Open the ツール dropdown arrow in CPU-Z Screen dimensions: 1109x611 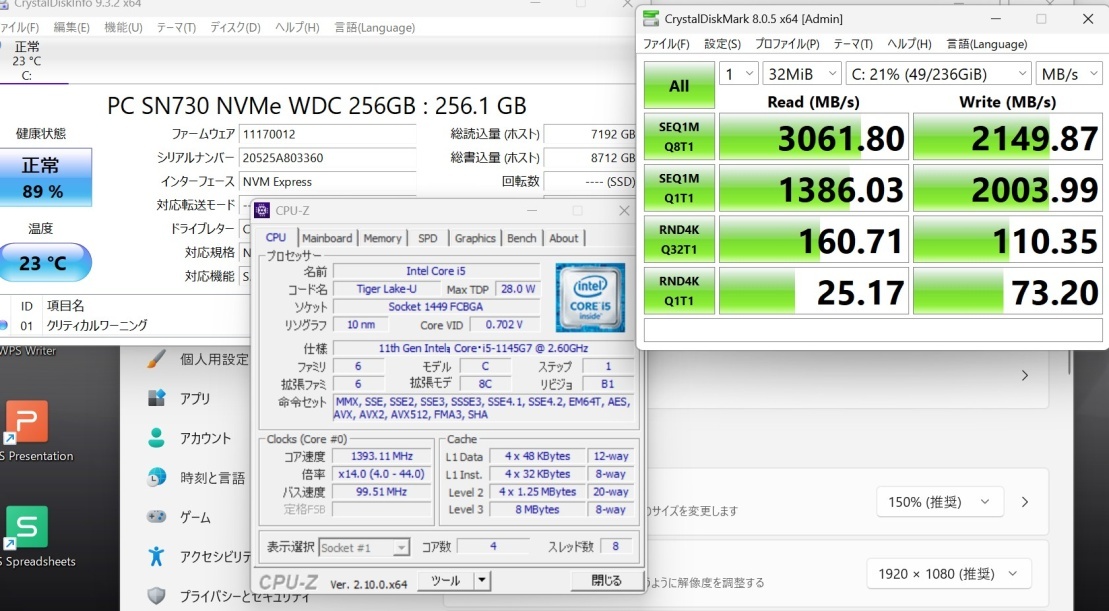(x=482, y=581)
